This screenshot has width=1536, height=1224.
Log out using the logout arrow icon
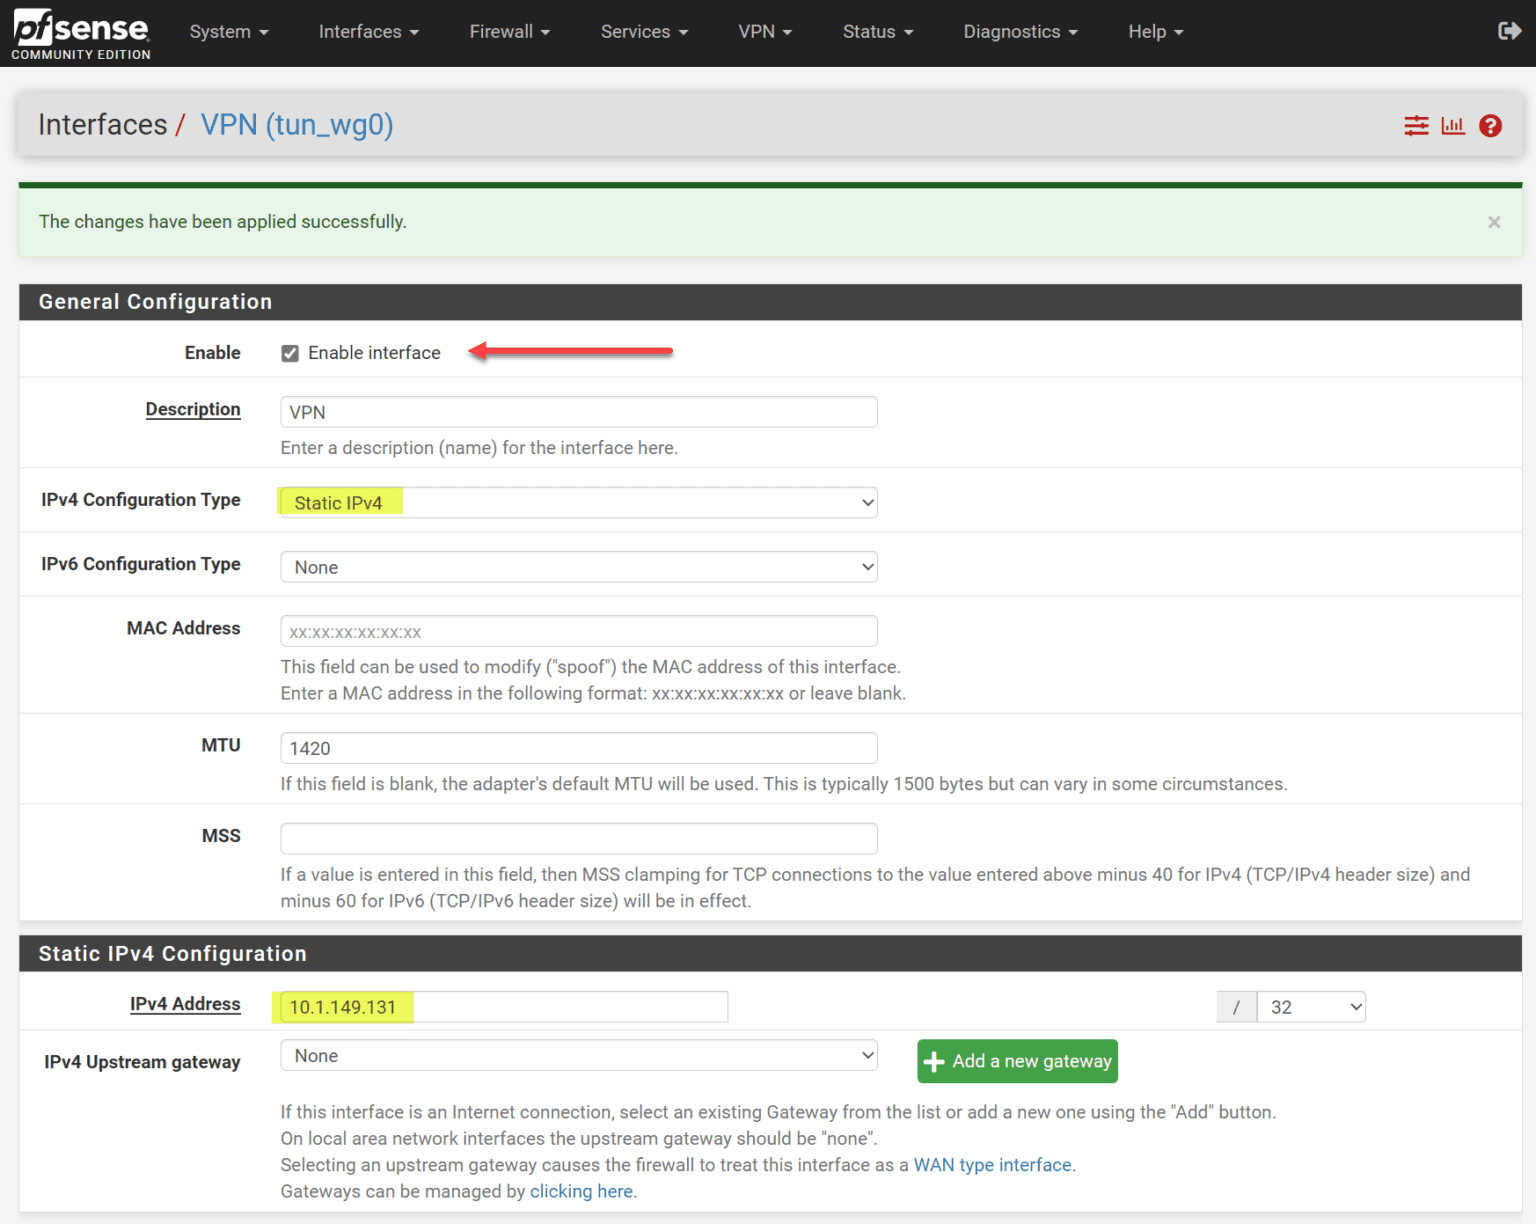tap(1509, 31)
